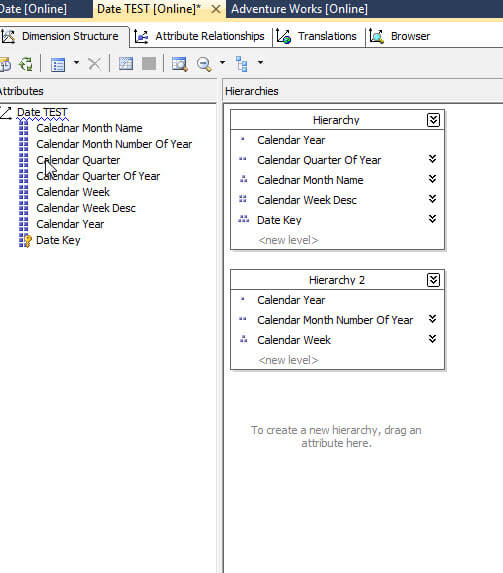Collapse the first Hierarchy box chevron
The width and height of the screenshot is (503, 573).
tap(433, 120)
